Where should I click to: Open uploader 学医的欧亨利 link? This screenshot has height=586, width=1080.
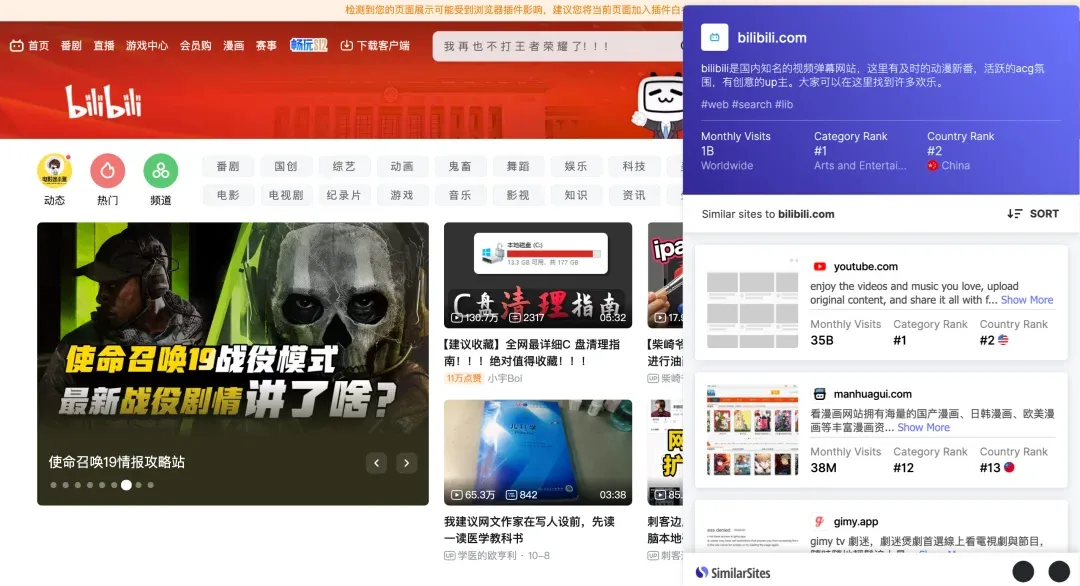click(487, 555)
